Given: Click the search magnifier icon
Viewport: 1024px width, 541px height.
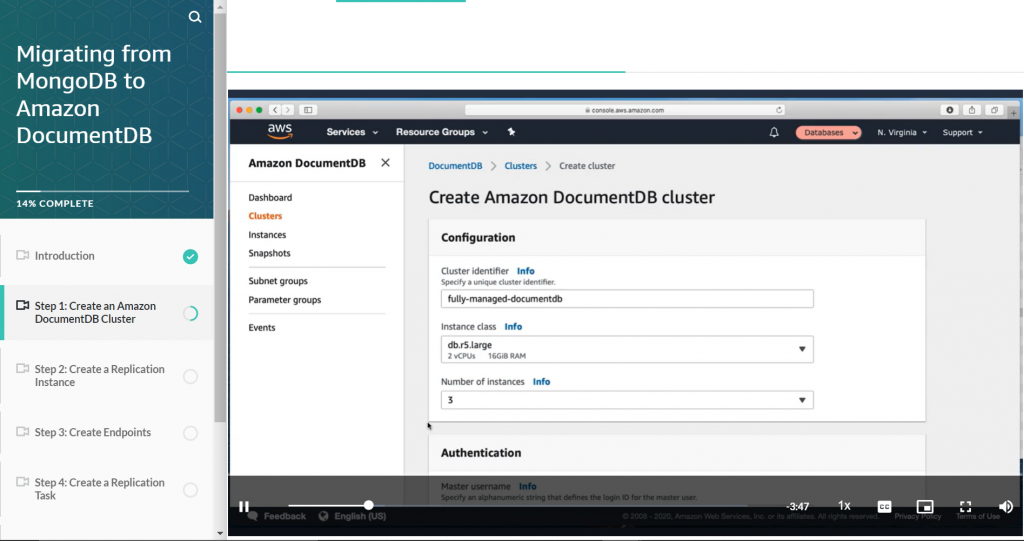Looking at the screenshot, I should pos(195,17).
